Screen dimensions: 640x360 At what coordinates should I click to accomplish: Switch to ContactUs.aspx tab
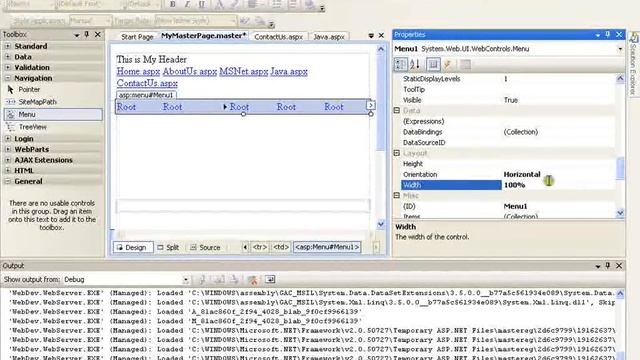click(278, 37)
